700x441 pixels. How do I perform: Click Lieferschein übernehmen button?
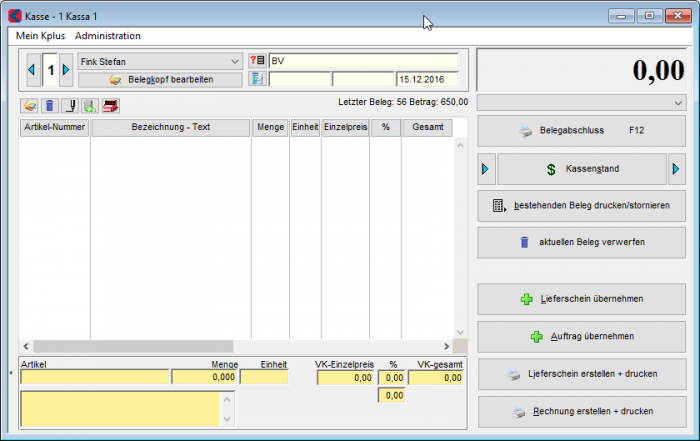point(581,299)
